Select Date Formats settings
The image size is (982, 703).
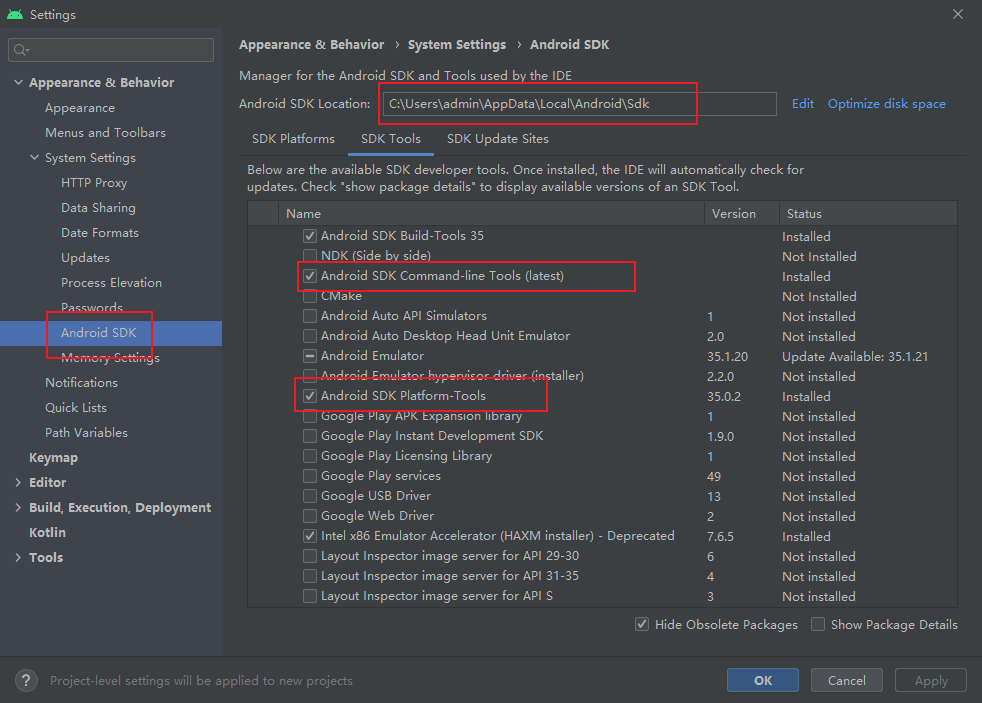[100, 233]
